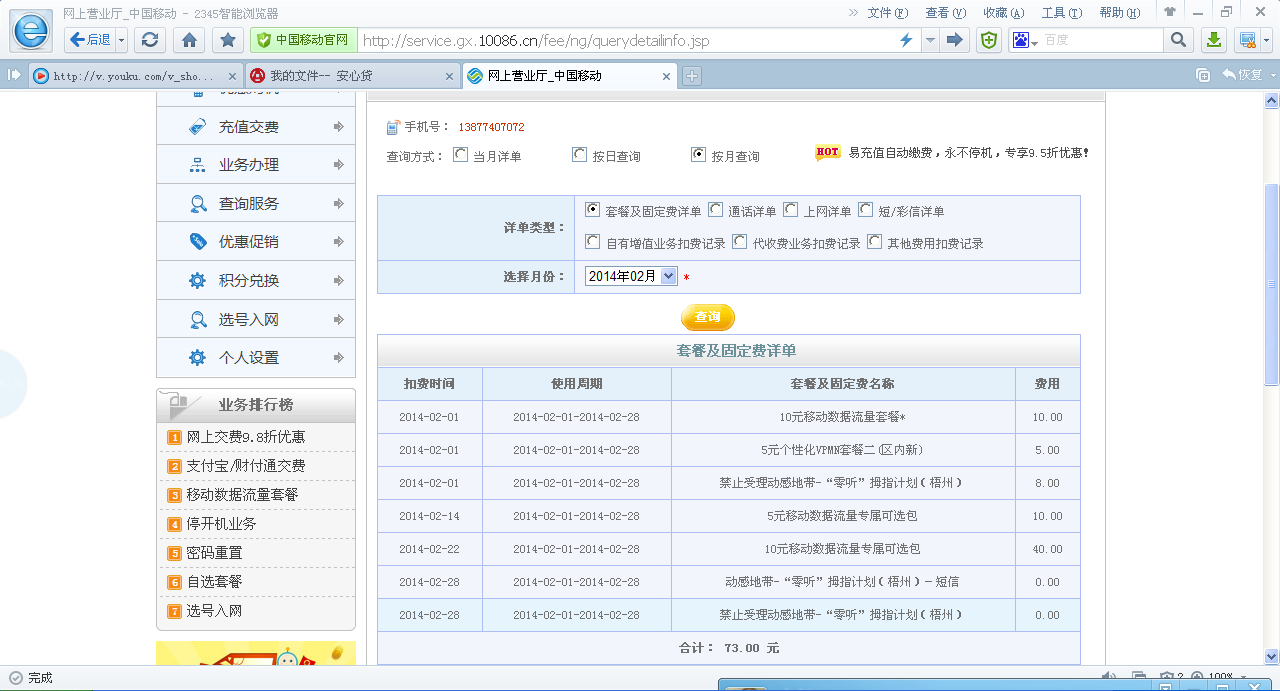This screenshot has width=1280, height=691.
Task: Select 通话详单 bill type
Action: coord(715,210)
